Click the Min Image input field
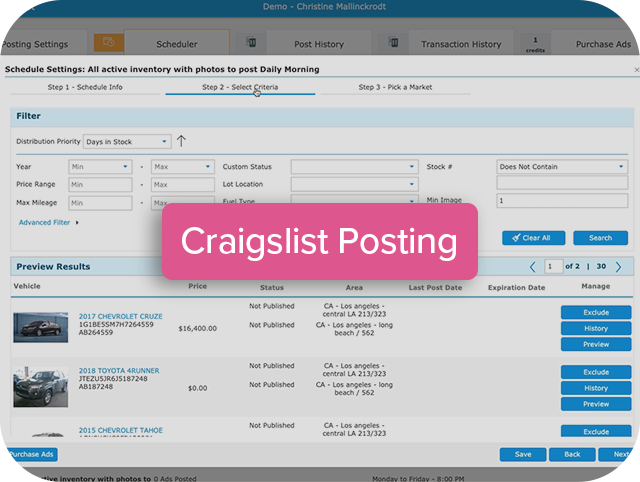 click(561, 201)
